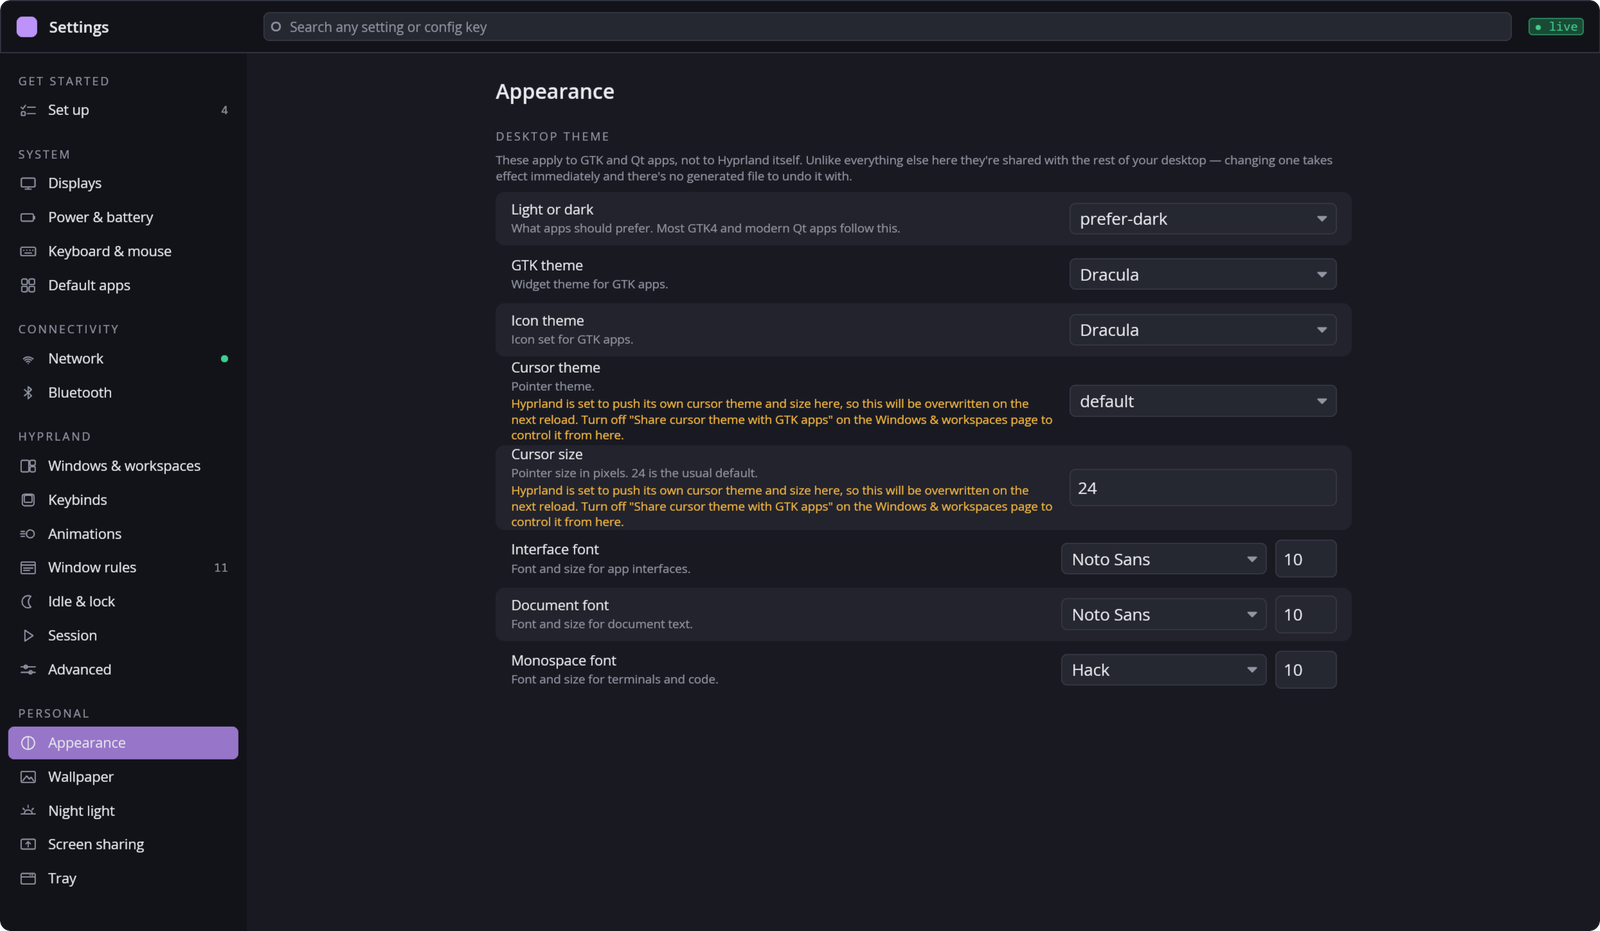This screenshot has height=931, width=1600.
Task: Click the Keyboard & mouse icon
Action: (x=28, y=251)
